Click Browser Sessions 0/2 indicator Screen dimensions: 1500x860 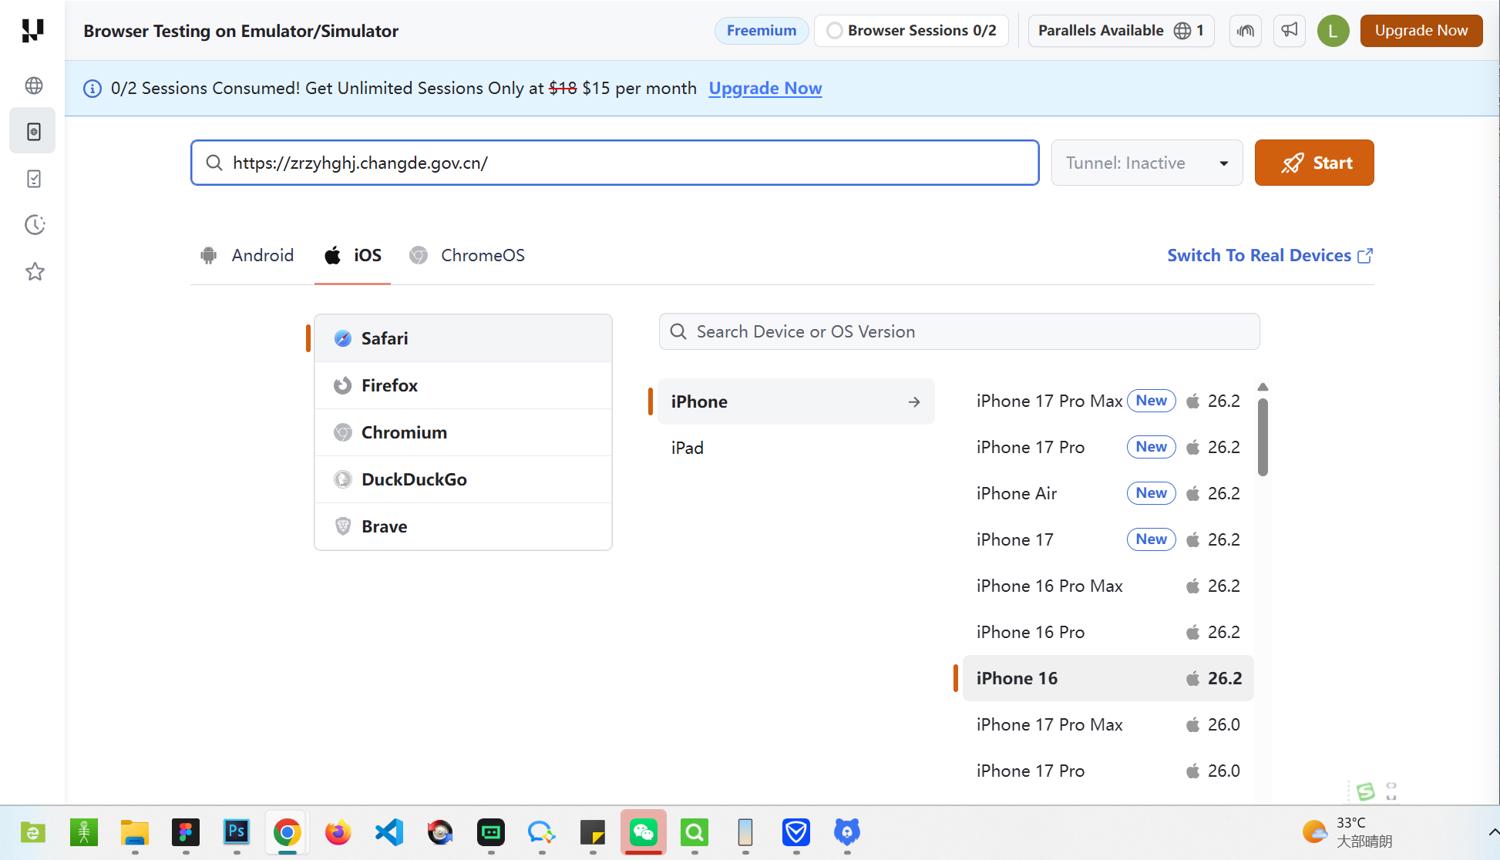(911, 31)
